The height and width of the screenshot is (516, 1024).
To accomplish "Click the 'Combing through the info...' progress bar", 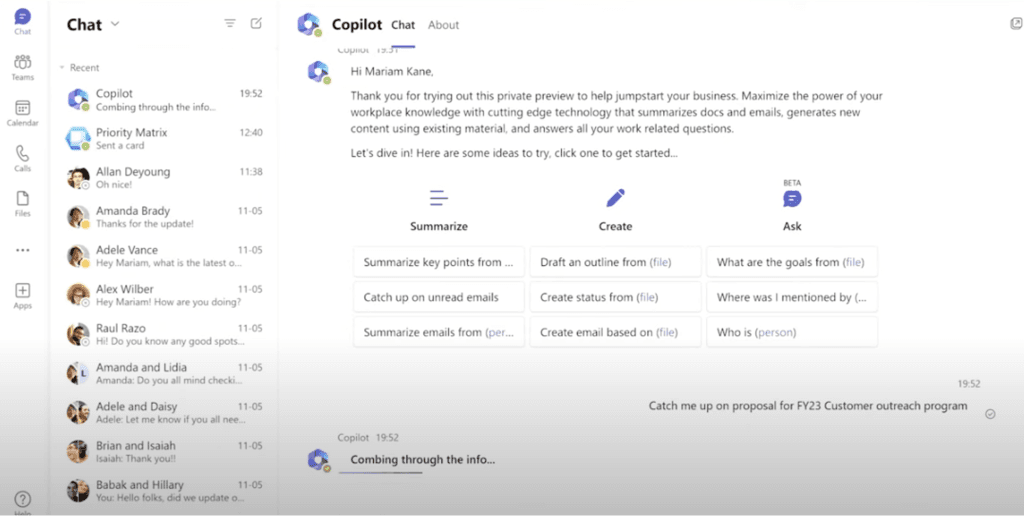I will [381, 472].
